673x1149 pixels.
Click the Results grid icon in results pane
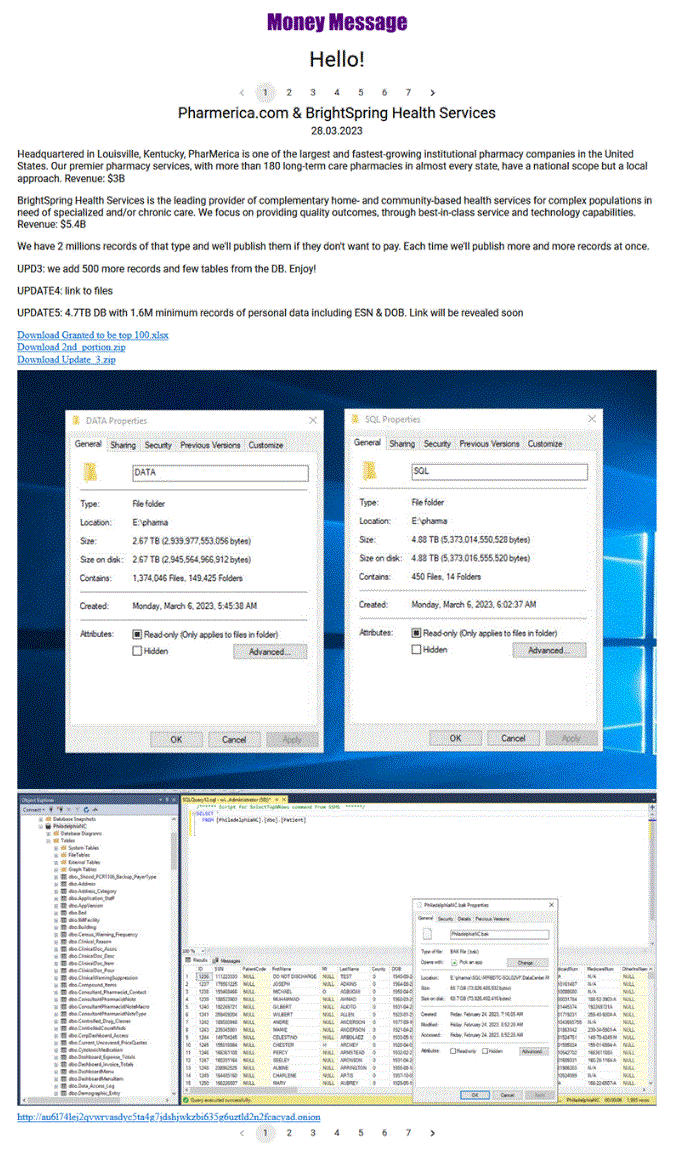tap(188, 960)
